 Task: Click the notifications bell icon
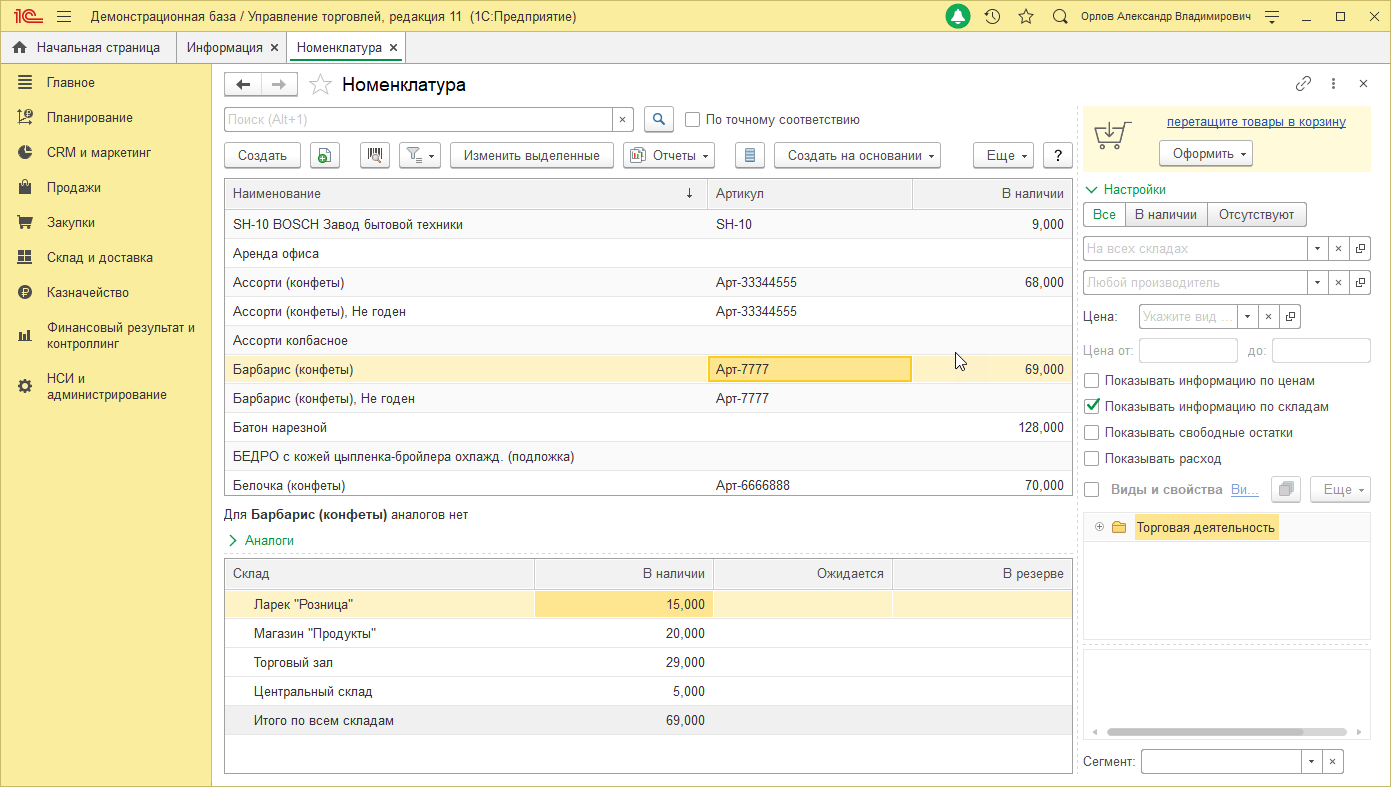pos(958,17)
